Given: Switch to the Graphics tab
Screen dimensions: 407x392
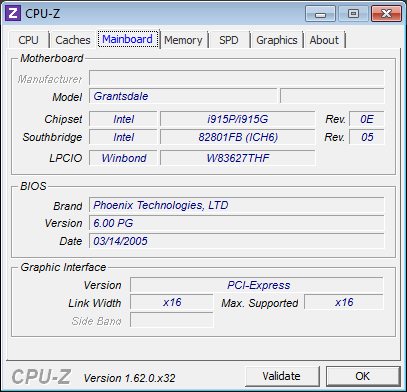Looking at the screenshot, I should (x=277, y=40).
